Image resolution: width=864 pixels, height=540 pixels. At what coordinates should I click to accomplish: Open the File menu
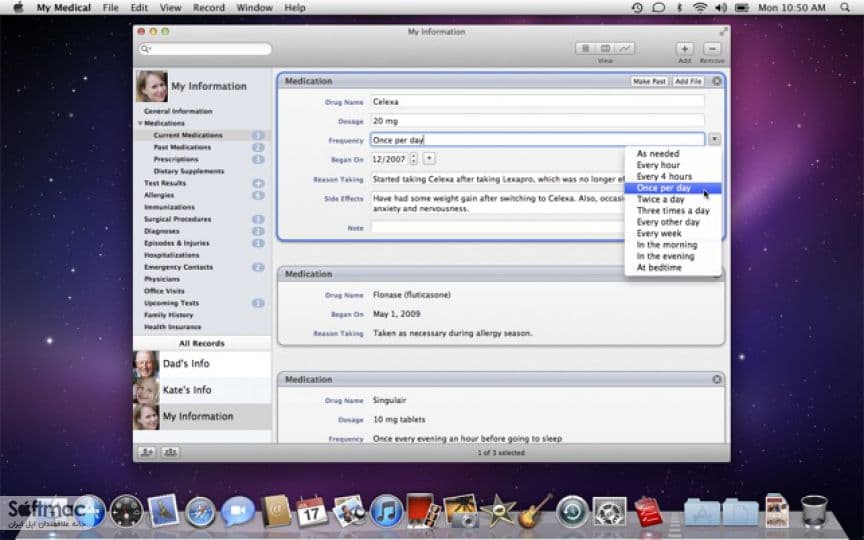tap(110, 8)
